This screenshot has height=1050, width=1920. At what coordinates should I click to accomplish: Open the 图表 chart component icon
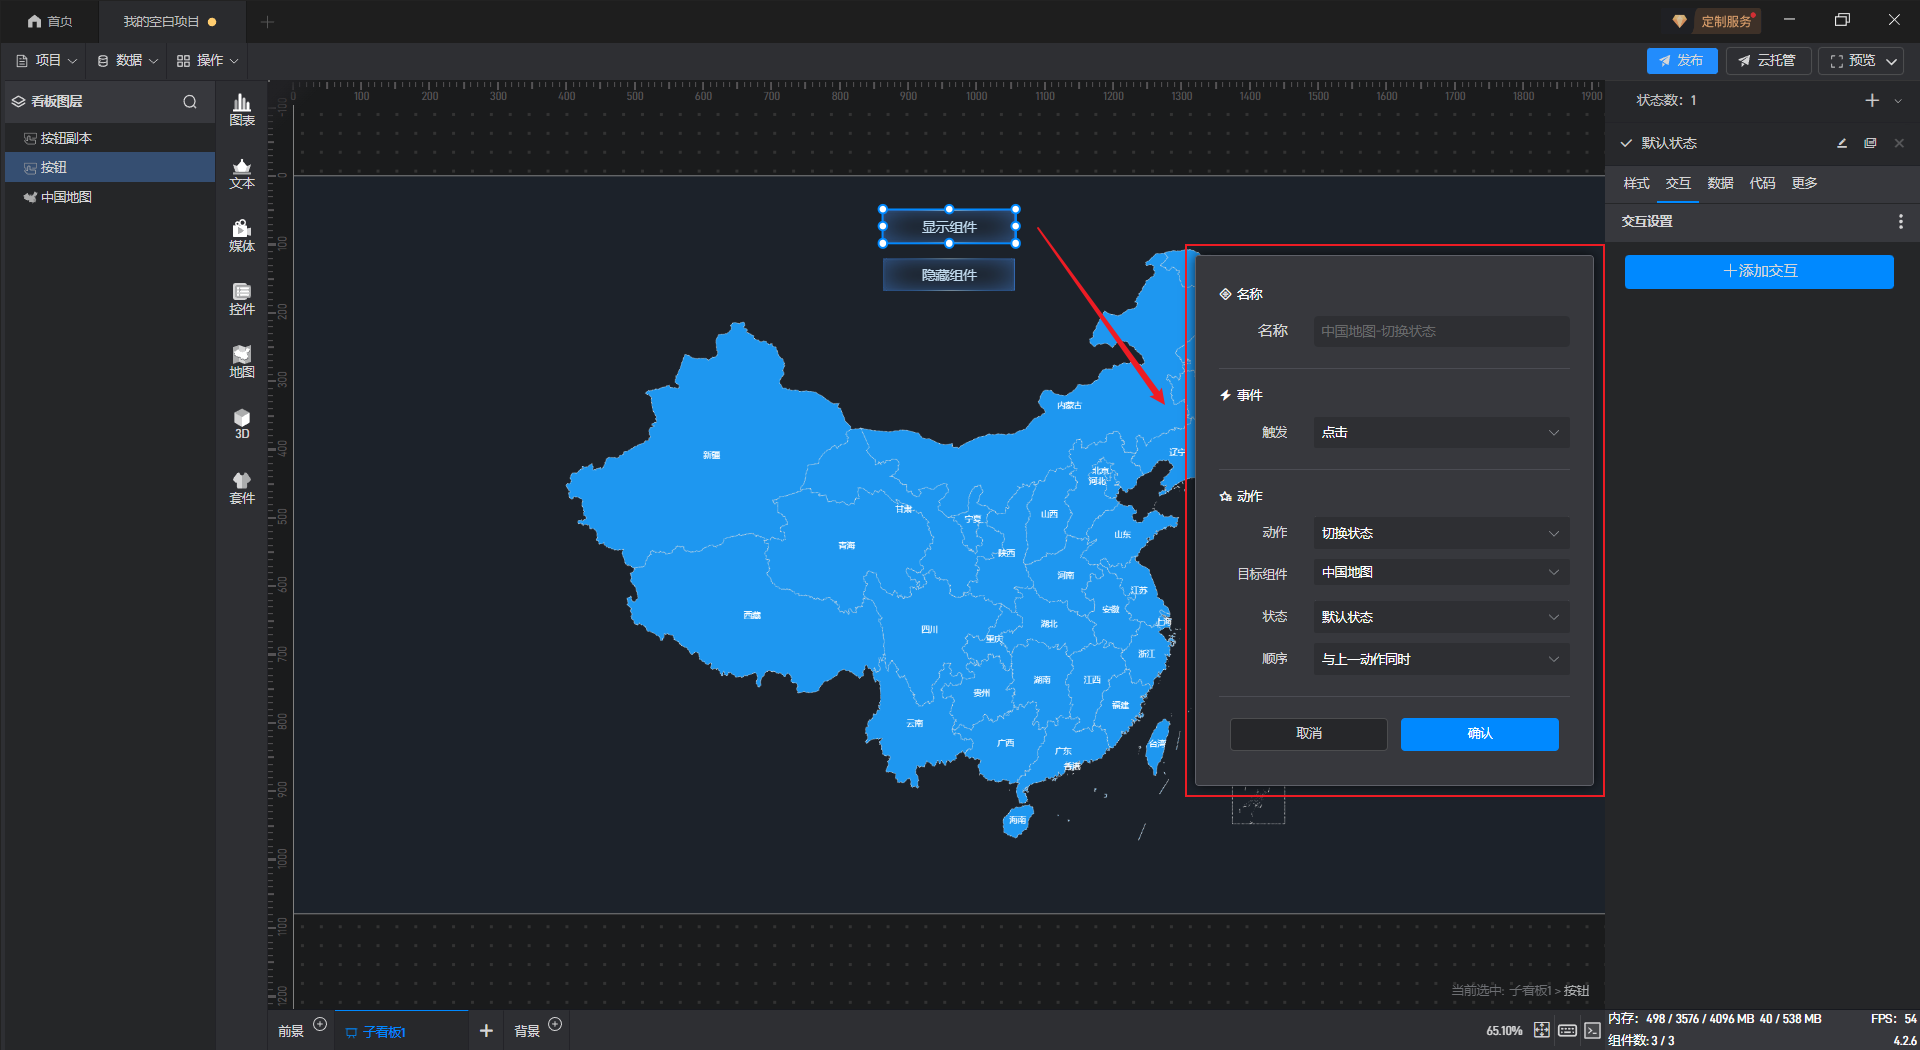click(242, 109)
